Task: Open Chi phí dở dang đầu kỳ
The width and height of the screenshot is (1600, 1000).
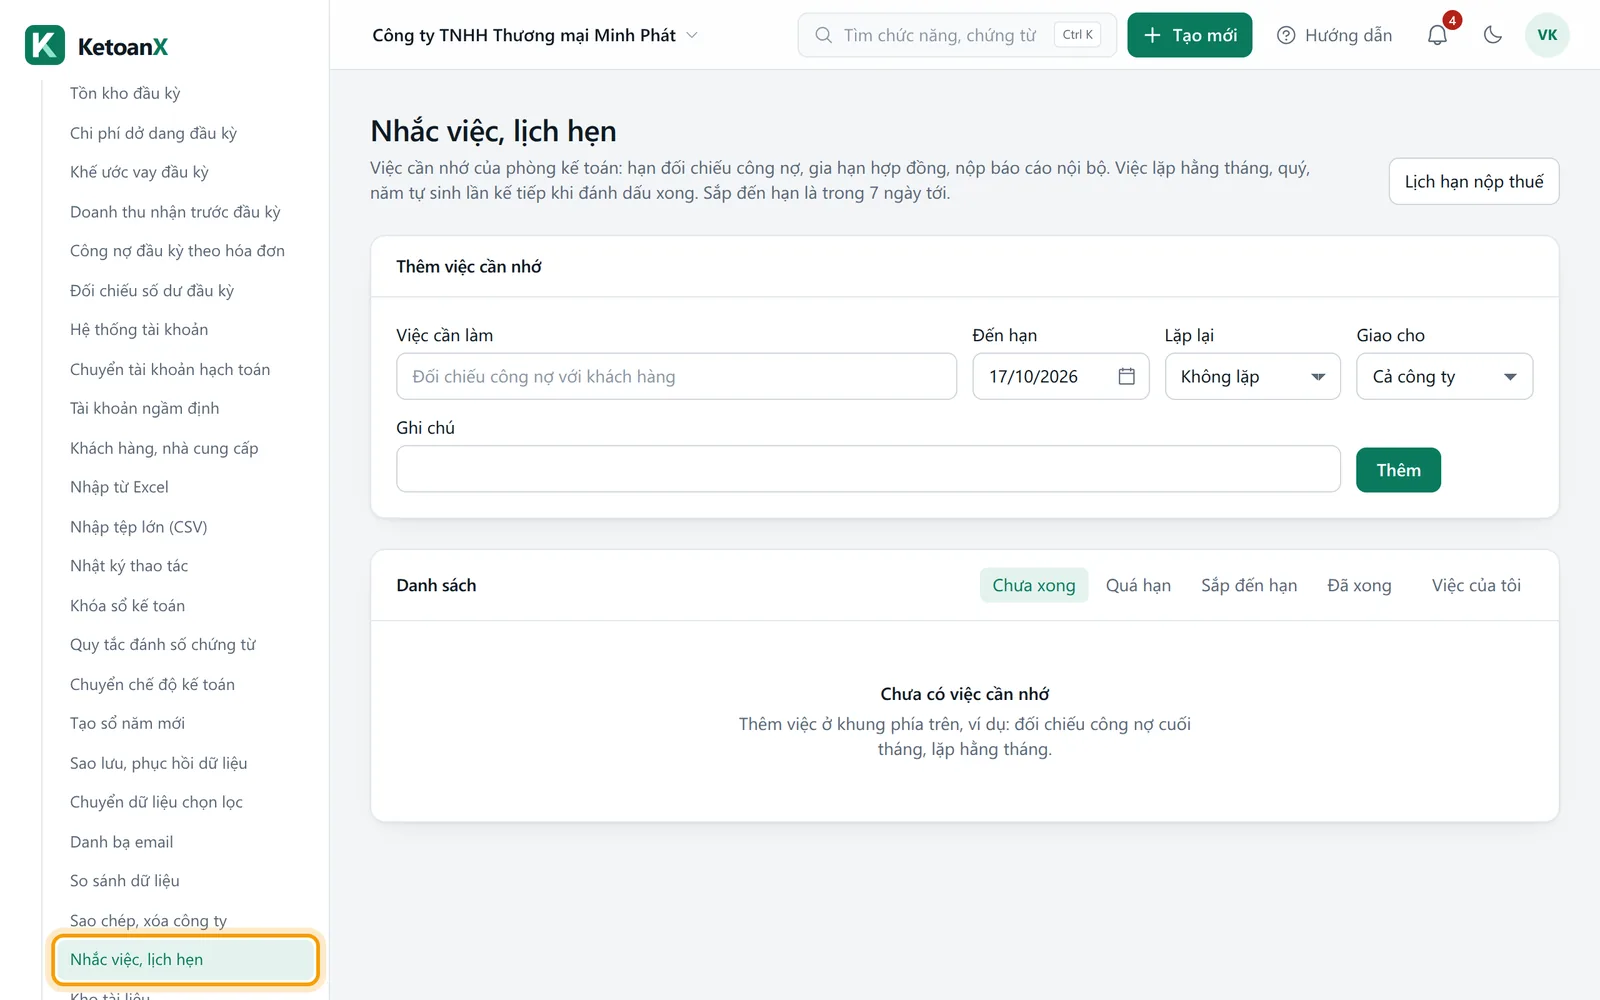Action: click(x=153, y=133)
